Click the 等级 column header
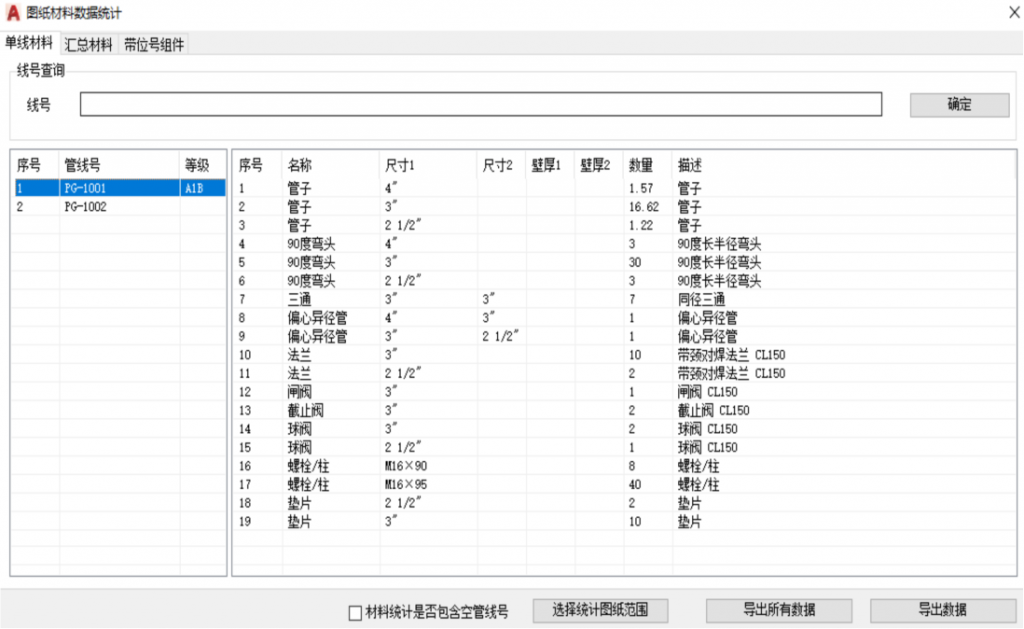Viewport: 1024px width, 629px height. point(196,165)
